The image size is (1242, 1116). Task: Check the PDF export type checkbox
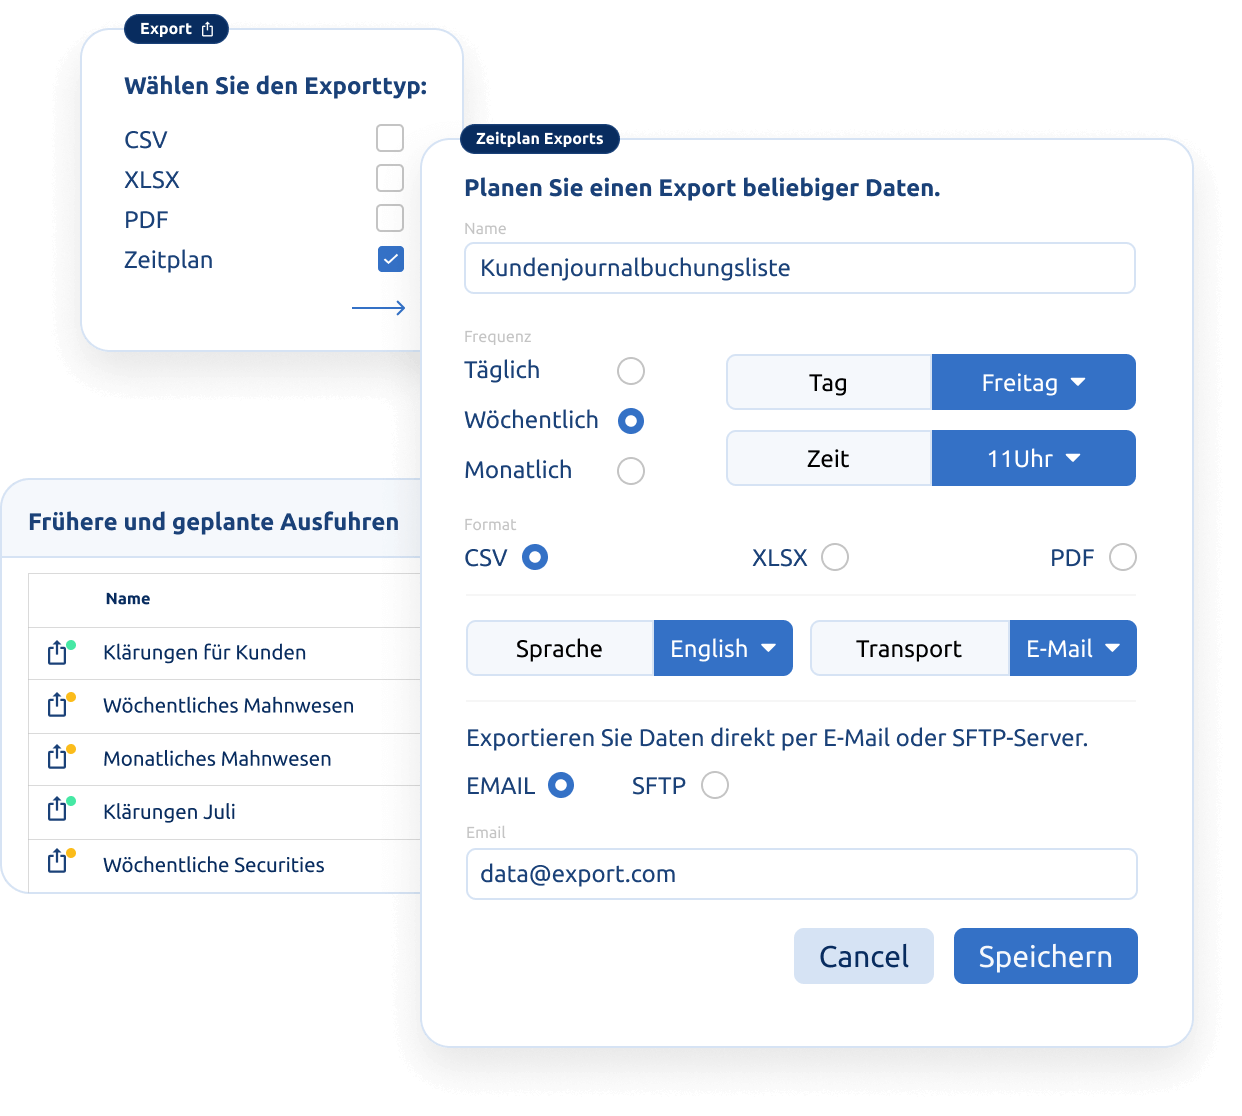(x=390, y=218)
